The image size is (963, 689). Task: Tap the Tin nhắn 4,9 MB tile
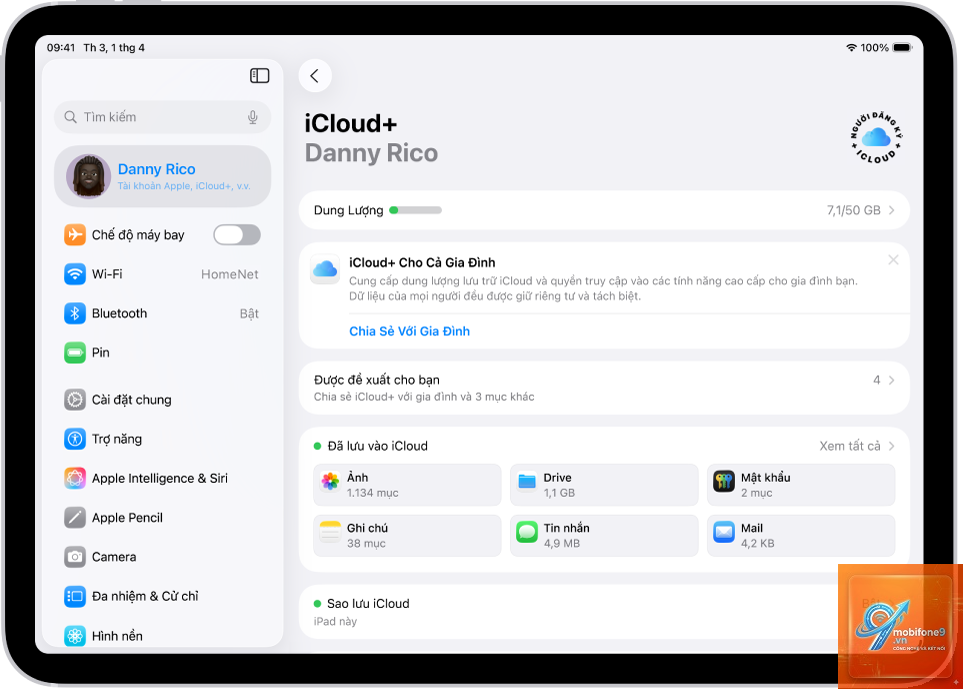(x=604, y=535)
